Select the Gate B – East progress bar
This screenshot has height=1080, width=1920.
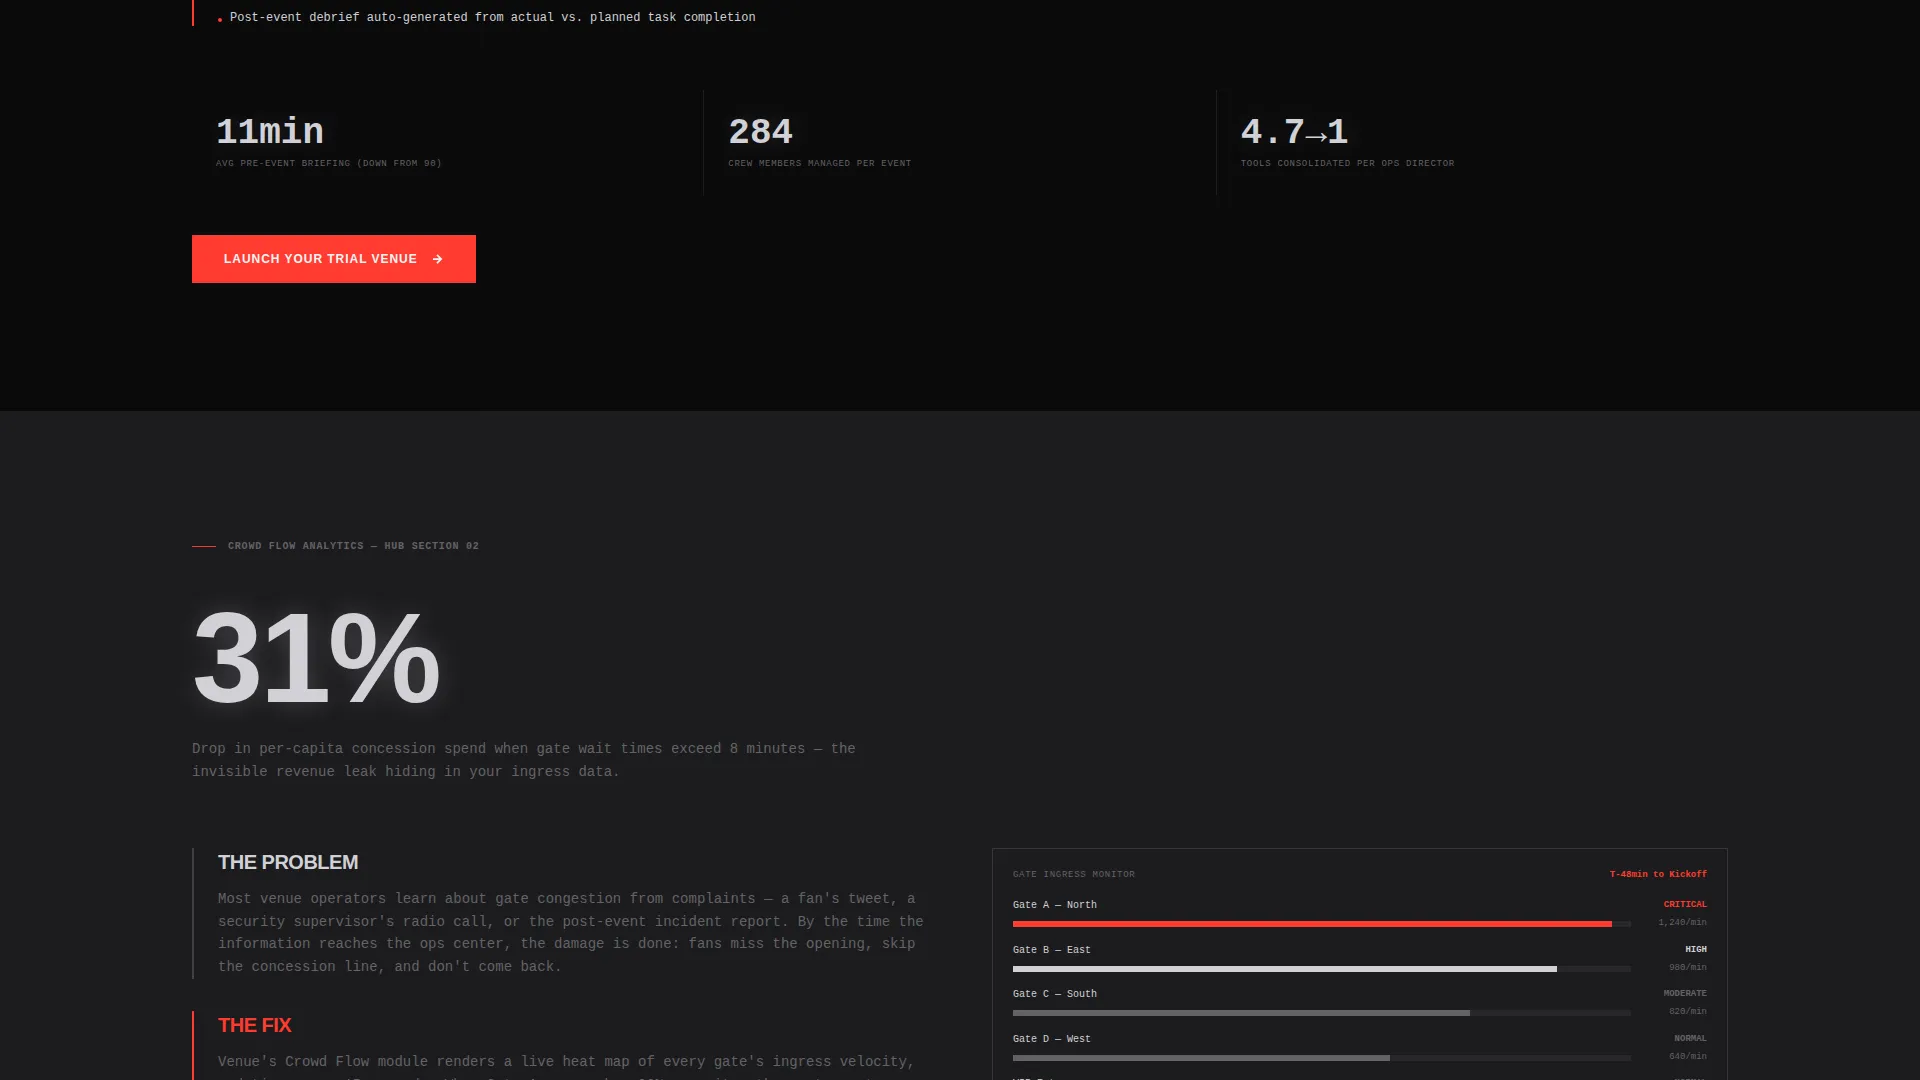pyautogui.click(x=1321, y=969)
